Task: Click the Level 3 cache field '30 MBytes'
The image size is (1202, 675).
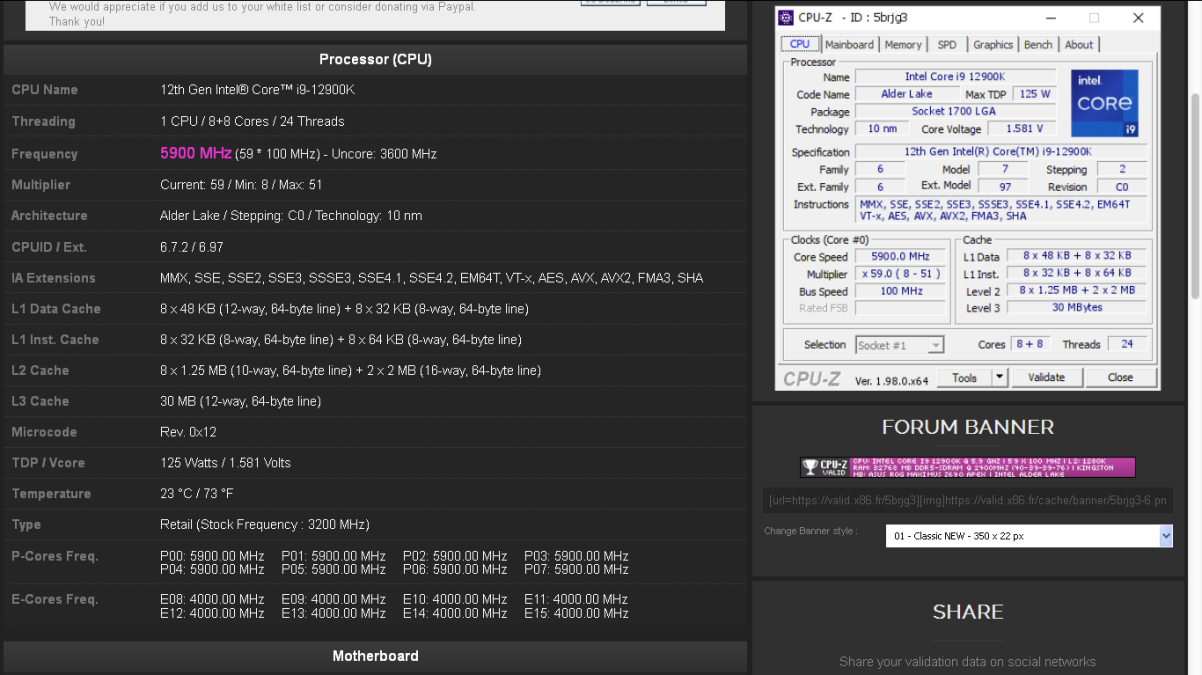Action: (x=1077, y=308)
